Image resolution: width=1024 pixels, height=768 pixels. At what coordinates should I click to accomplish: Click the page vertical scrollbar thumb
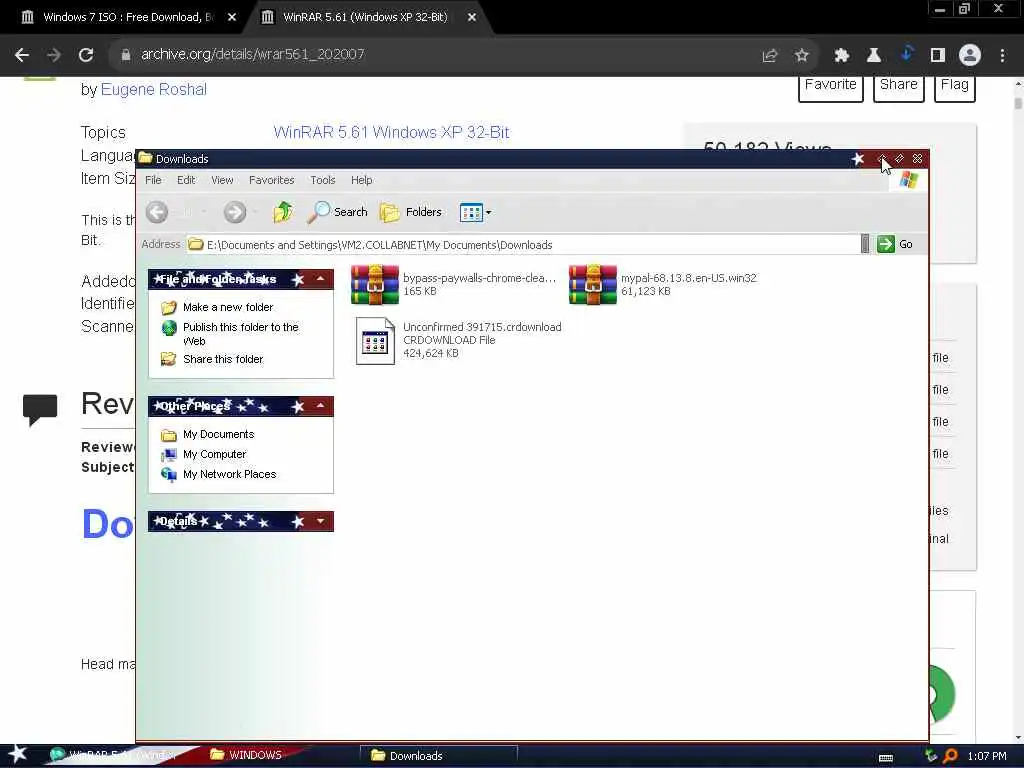tap(1017, 103)
